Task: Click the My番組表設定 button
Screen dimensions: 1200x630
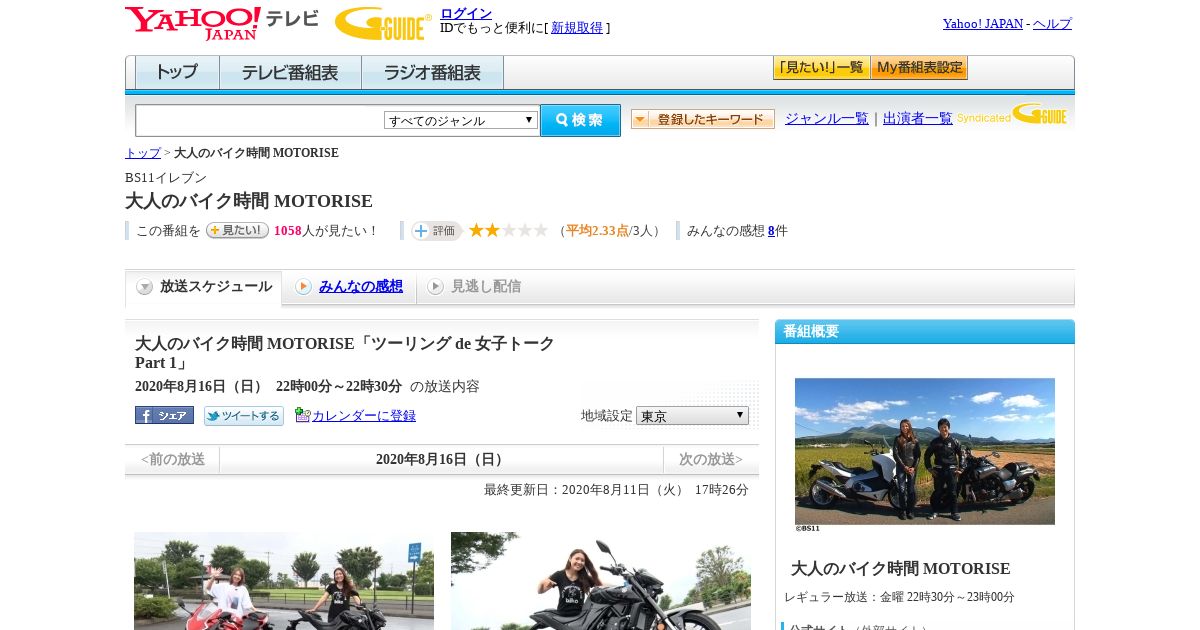Action: pos(919,68)
